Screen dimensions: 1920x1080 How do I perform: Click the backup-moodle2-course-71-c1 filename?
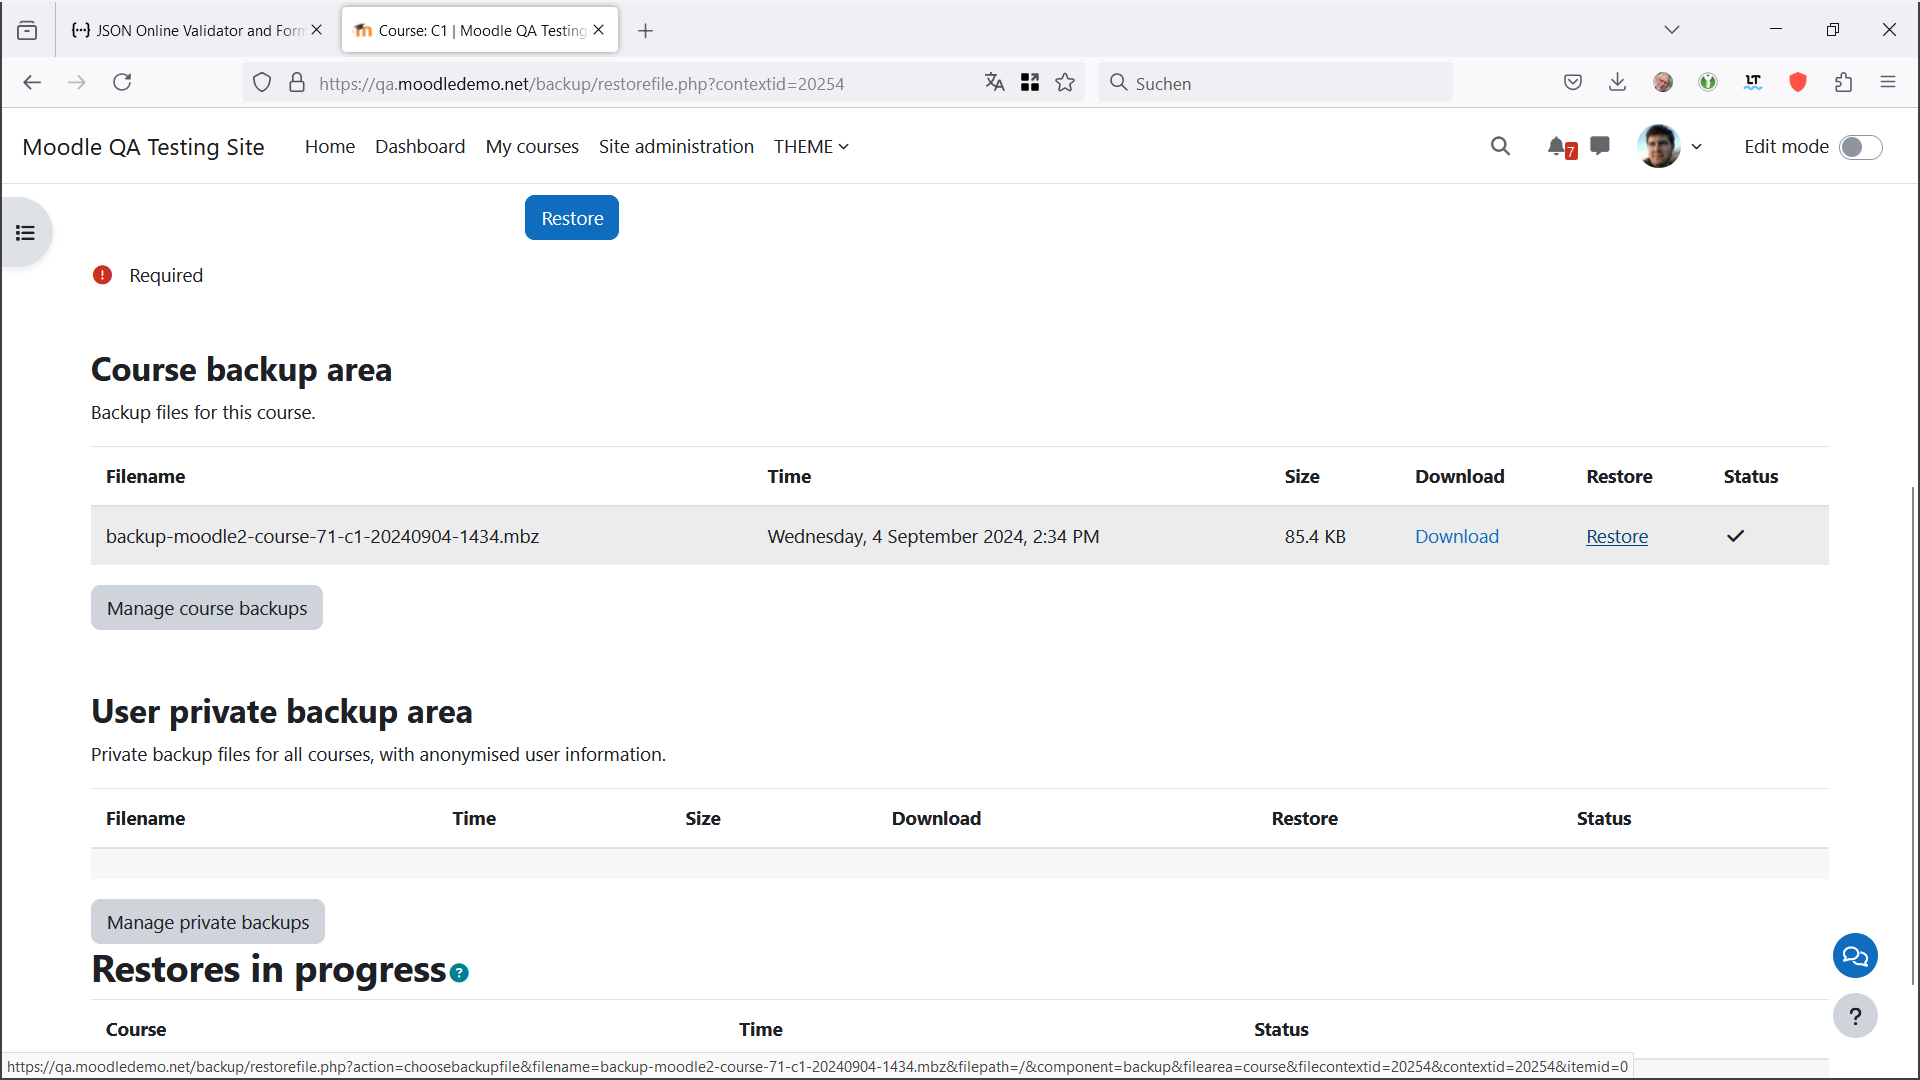322,536
